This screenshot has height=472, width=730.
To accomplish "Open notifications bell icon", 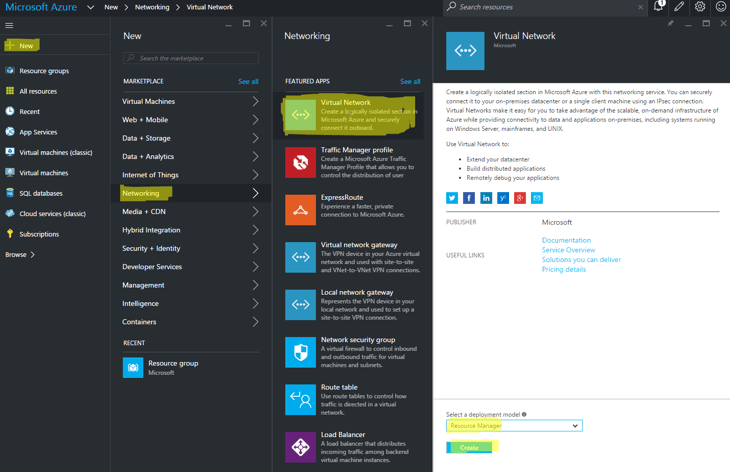I will click(x=658, y=7).
